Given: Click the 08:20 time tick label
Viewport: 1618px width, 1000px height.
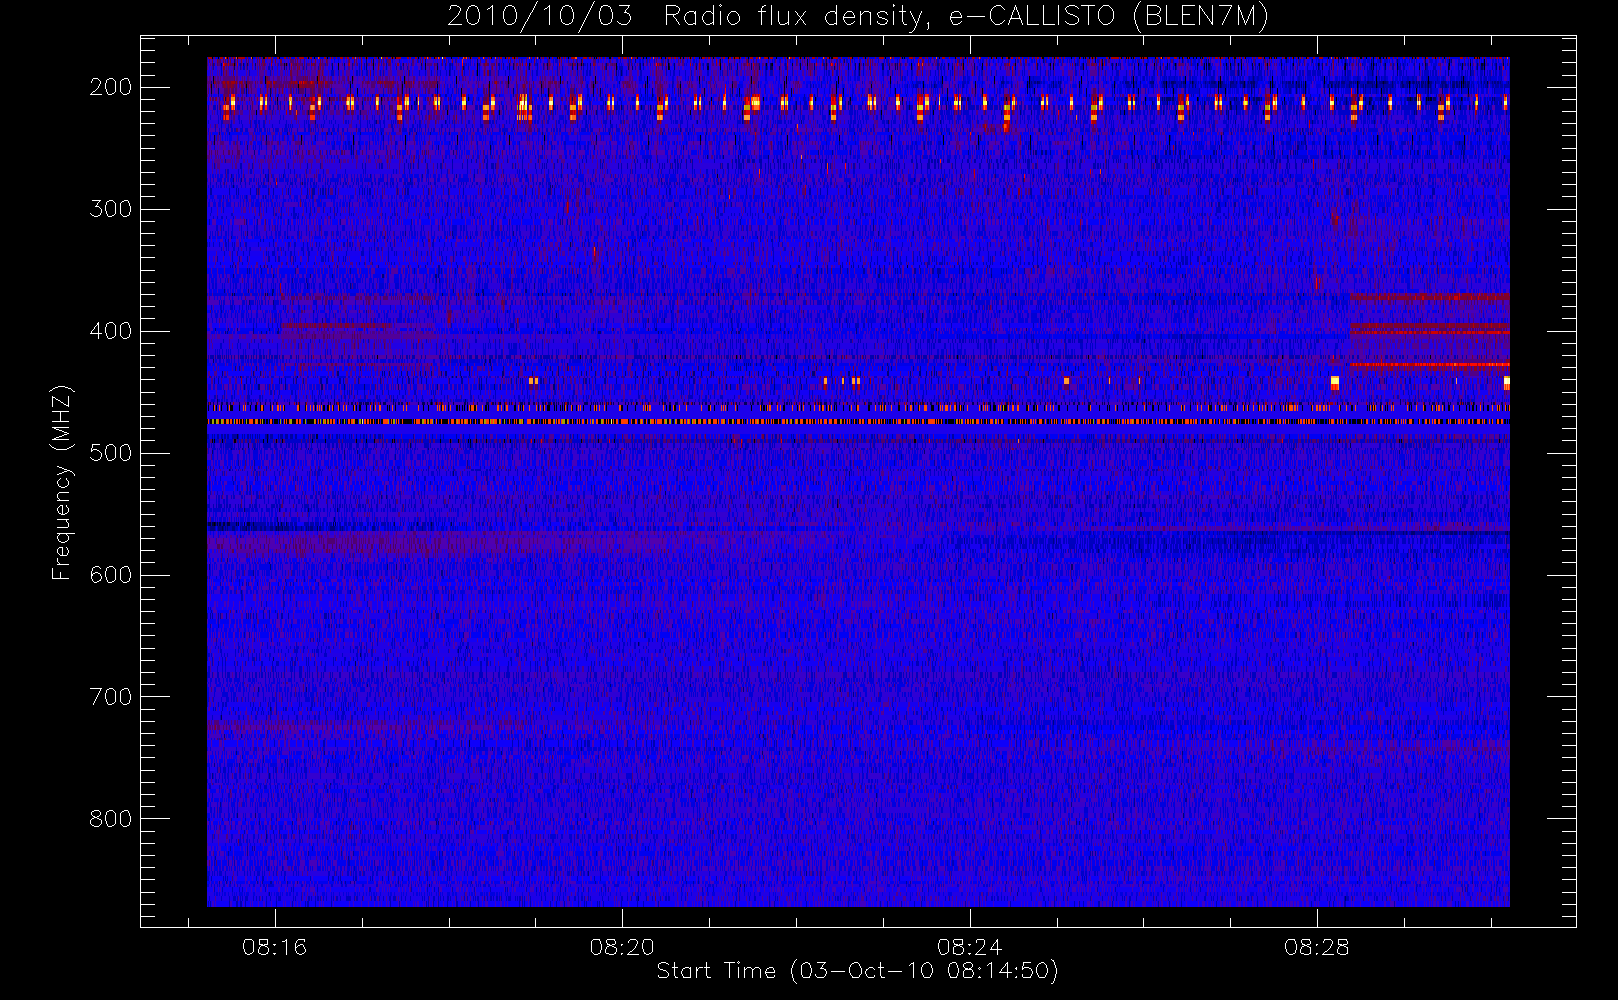Looking at the screenshot, I should coord(622,947).
